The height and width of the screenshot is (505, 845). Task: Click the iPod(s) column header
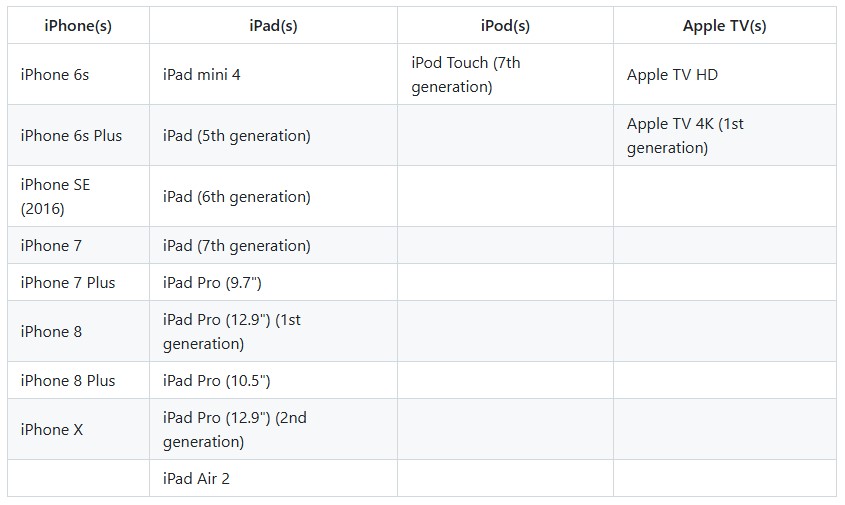pyautogui.click(x=505, y=26)
